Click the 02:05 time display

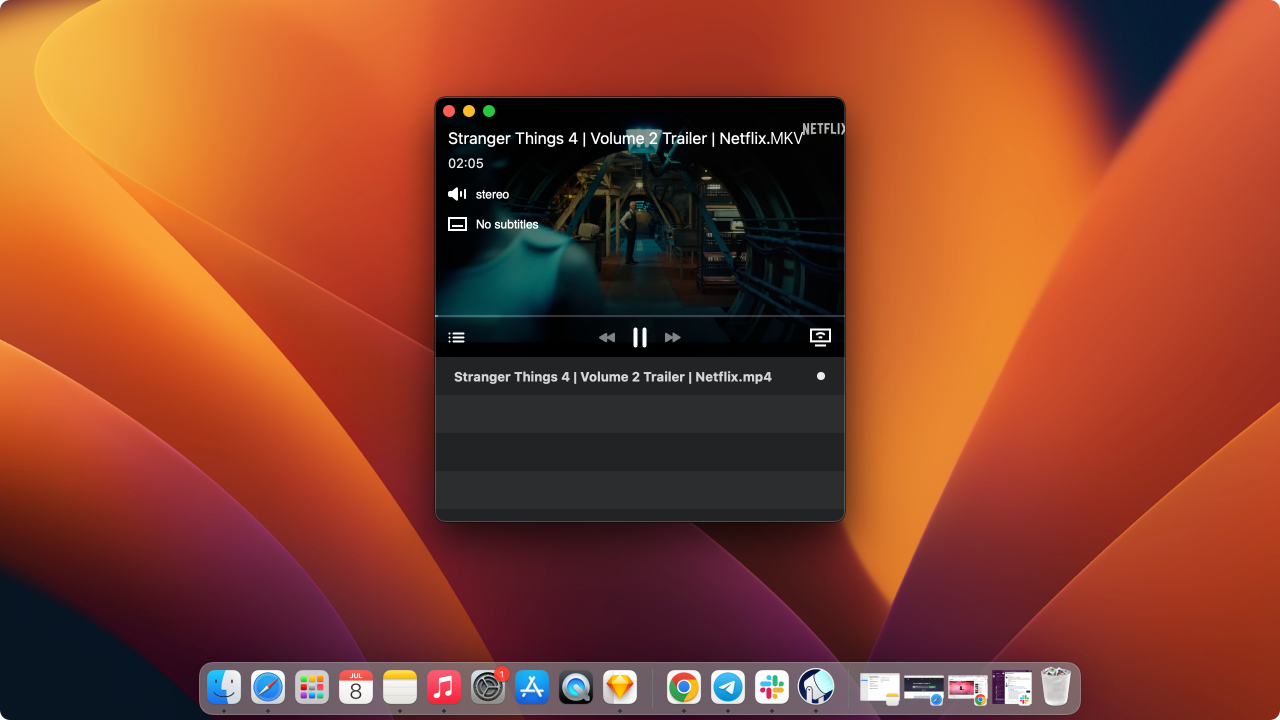pyautogui.click(x=466, y=163)
